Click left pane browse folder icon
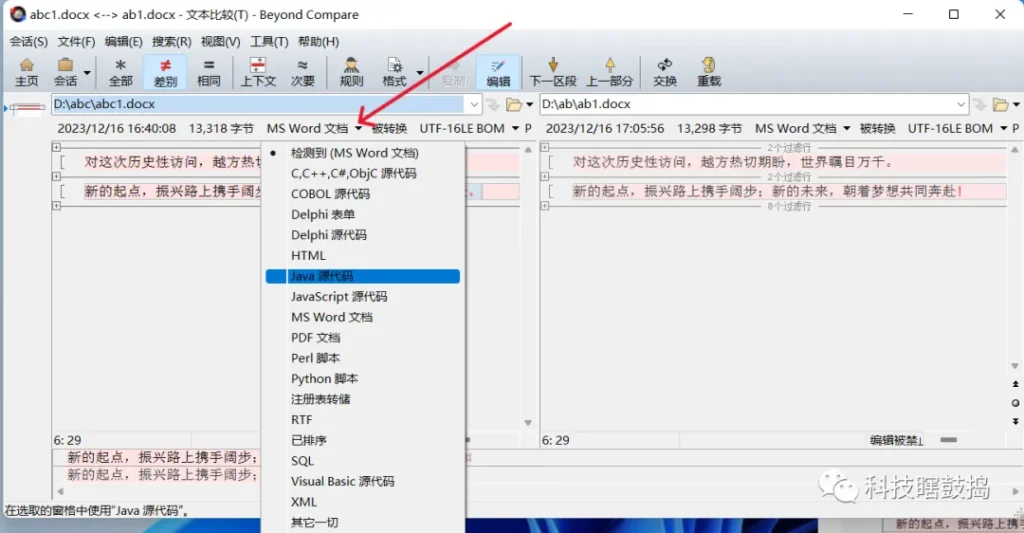 point(514,105)
